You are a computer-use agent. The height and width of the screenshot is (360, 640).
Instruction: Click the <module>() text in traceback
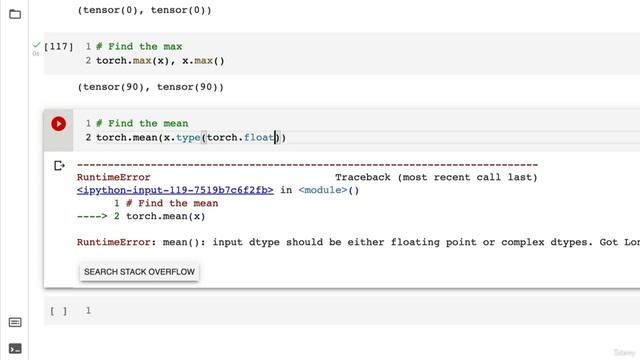(x=329, y=190)
